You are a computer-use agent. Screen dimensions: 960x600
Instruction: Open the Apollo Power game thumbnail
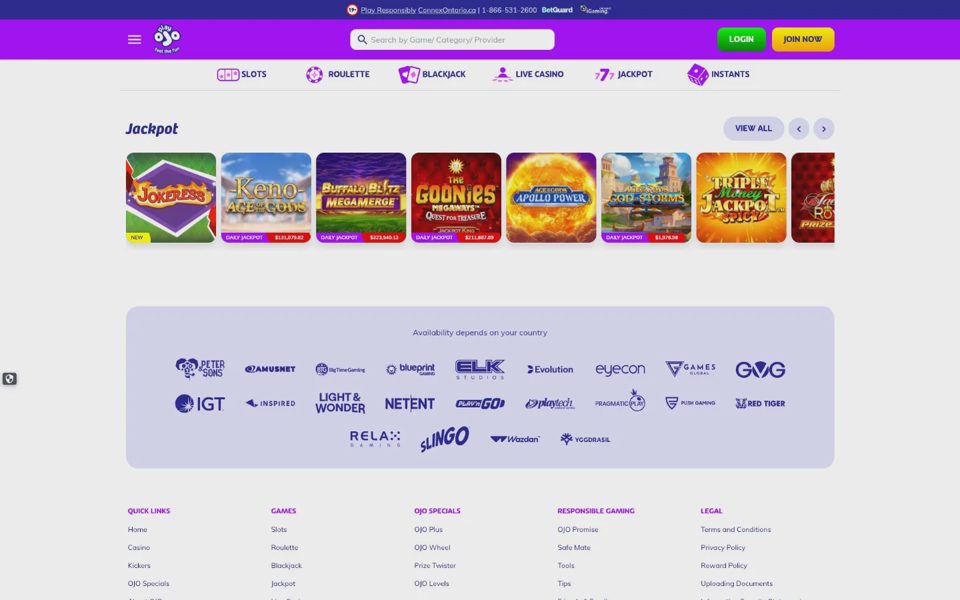coord(551,198)
